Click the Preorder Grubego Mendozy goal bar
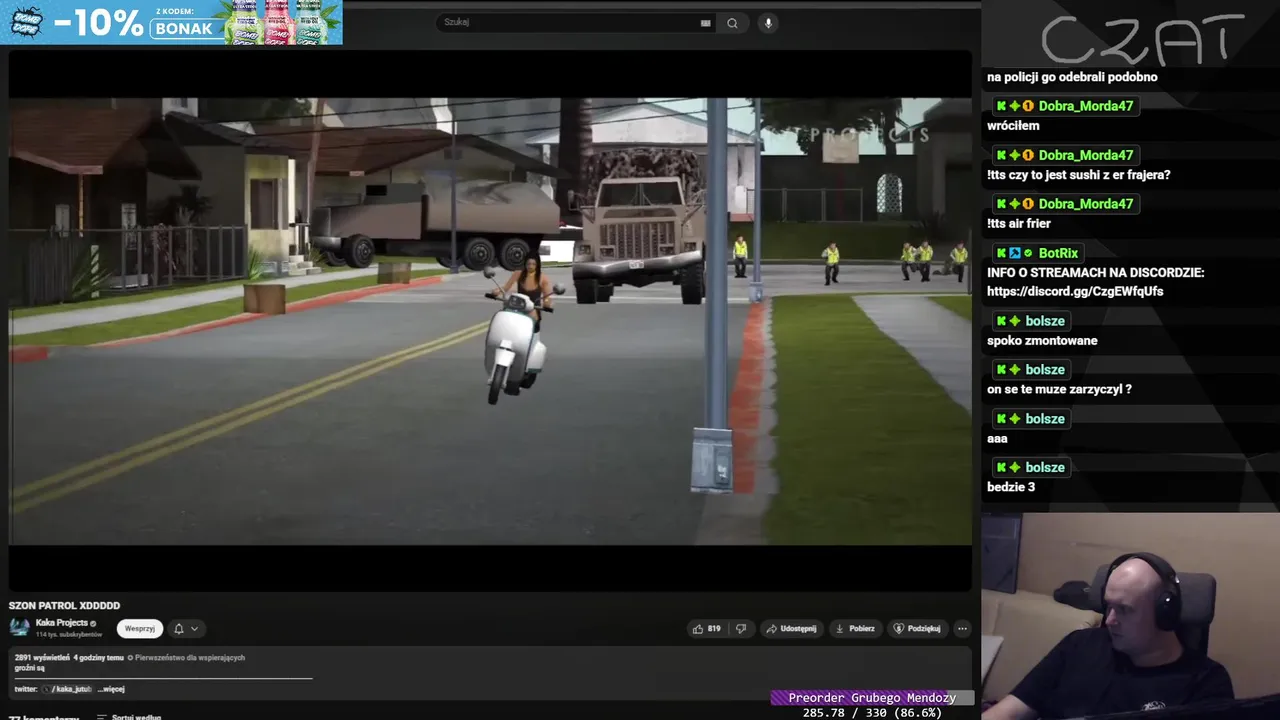1280x720 pixels. coord(872,698)
